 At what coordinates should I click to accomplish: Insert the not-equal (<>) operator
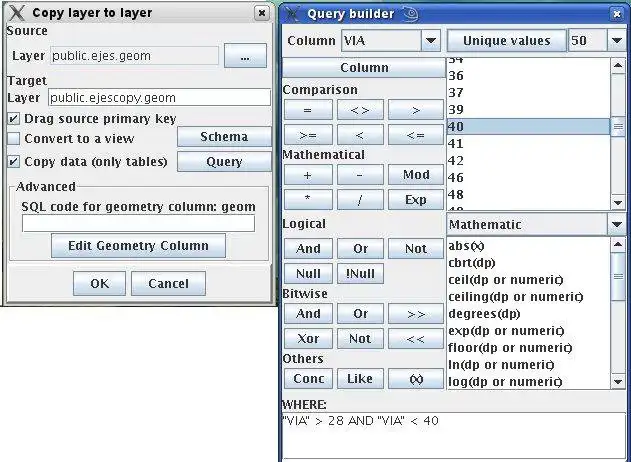tap(360, 110)
